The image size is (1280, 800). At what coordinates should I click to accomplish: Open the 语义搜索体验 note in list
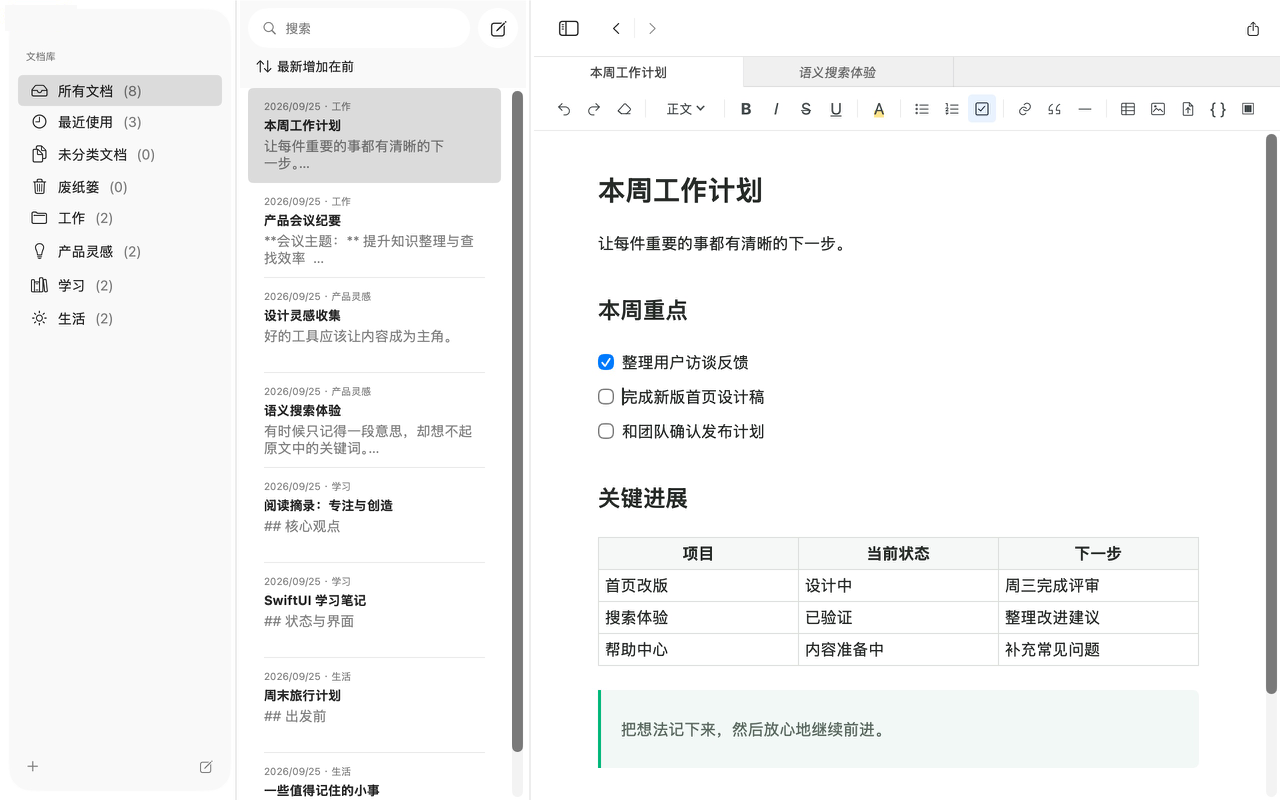(x=374, y=420)
